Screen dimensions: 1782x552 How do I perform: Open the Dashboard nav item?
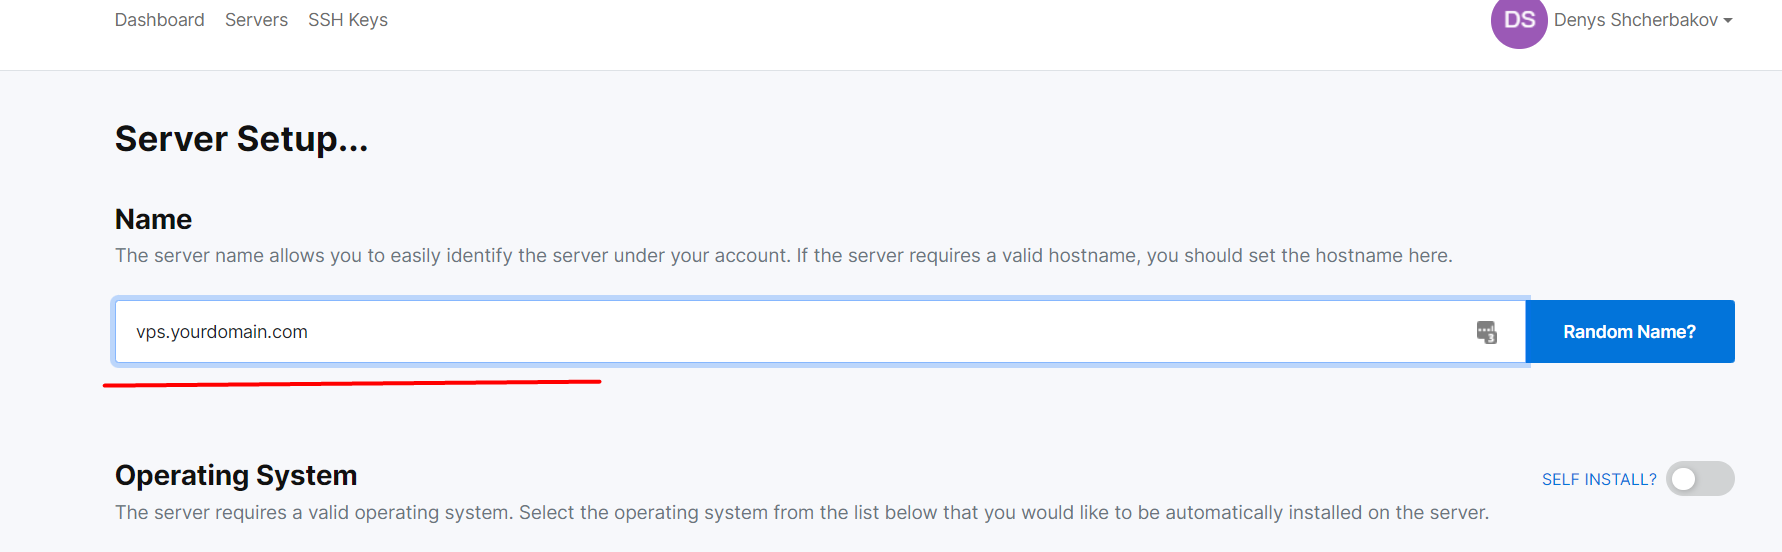point(160,20)
